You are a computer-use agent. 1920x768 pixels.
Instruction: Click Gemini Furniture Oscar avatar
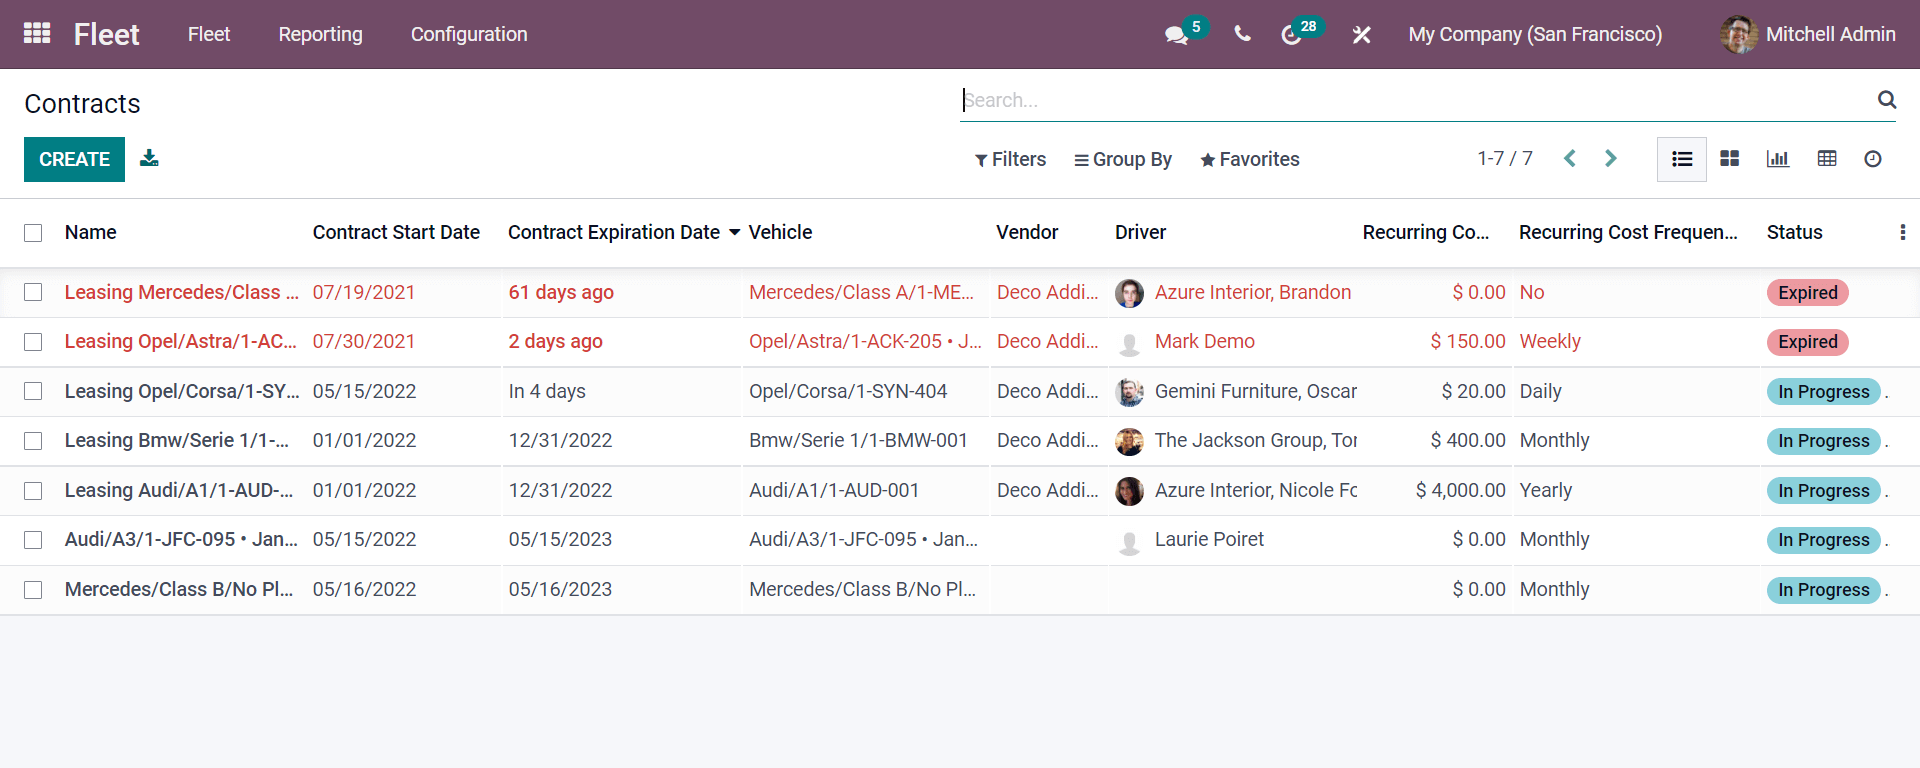1129,392
